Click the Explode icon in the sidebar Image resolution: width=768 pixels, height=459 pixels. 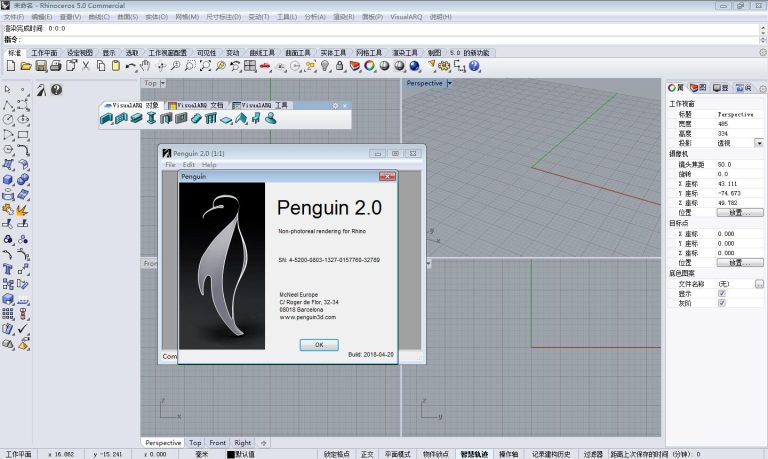(x=22, y=210)
